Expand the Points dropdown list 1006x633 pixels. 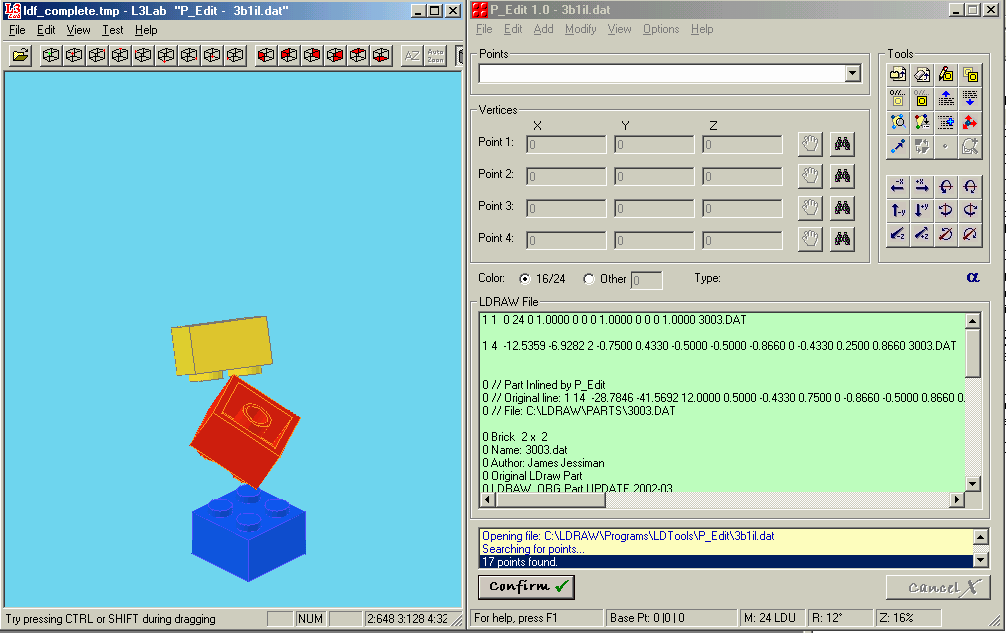point(852,73)
